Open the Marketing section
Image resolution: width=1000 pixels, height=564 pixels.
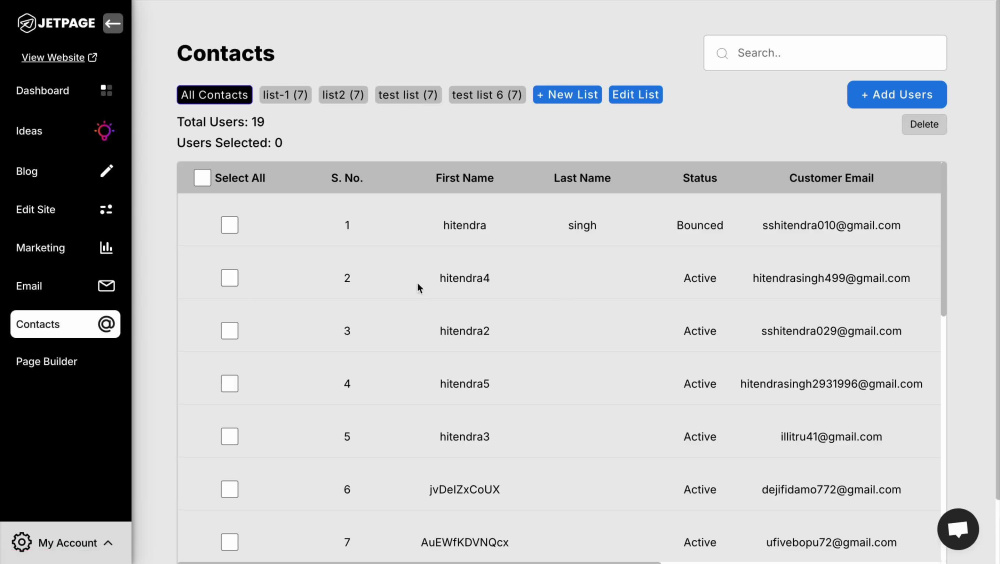65,248
